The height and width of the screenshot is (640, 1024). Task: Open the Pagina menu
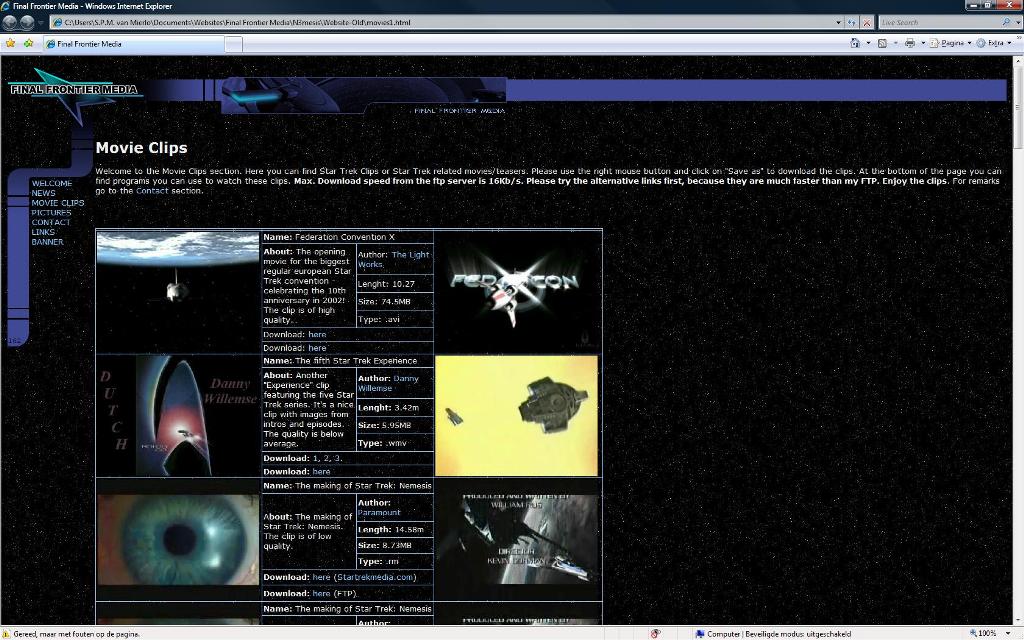point(950,43)
